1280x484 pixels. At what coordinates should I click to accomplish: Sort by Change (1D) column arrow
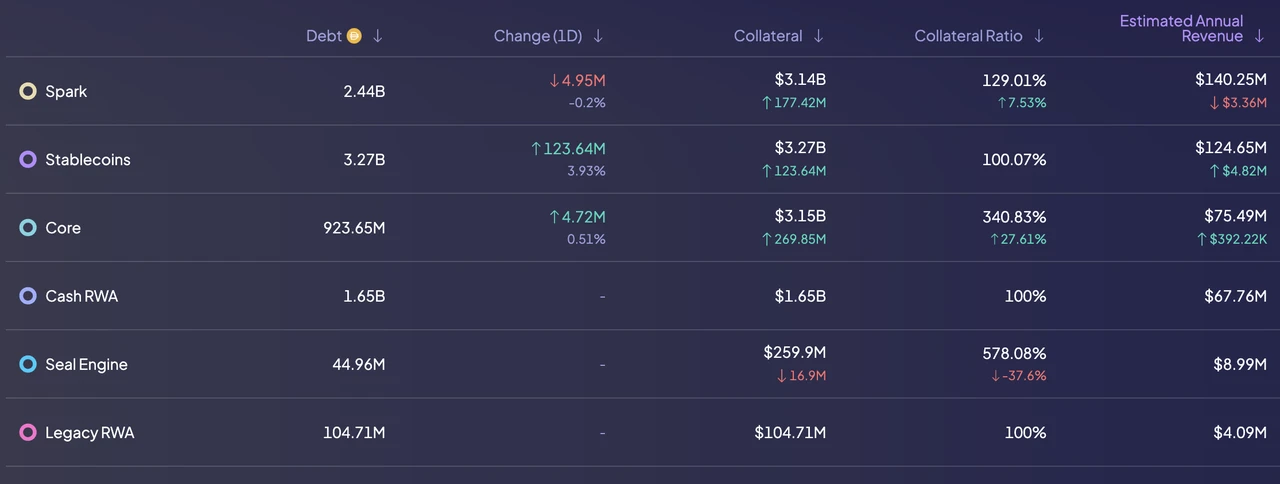(x=598, y=36)
